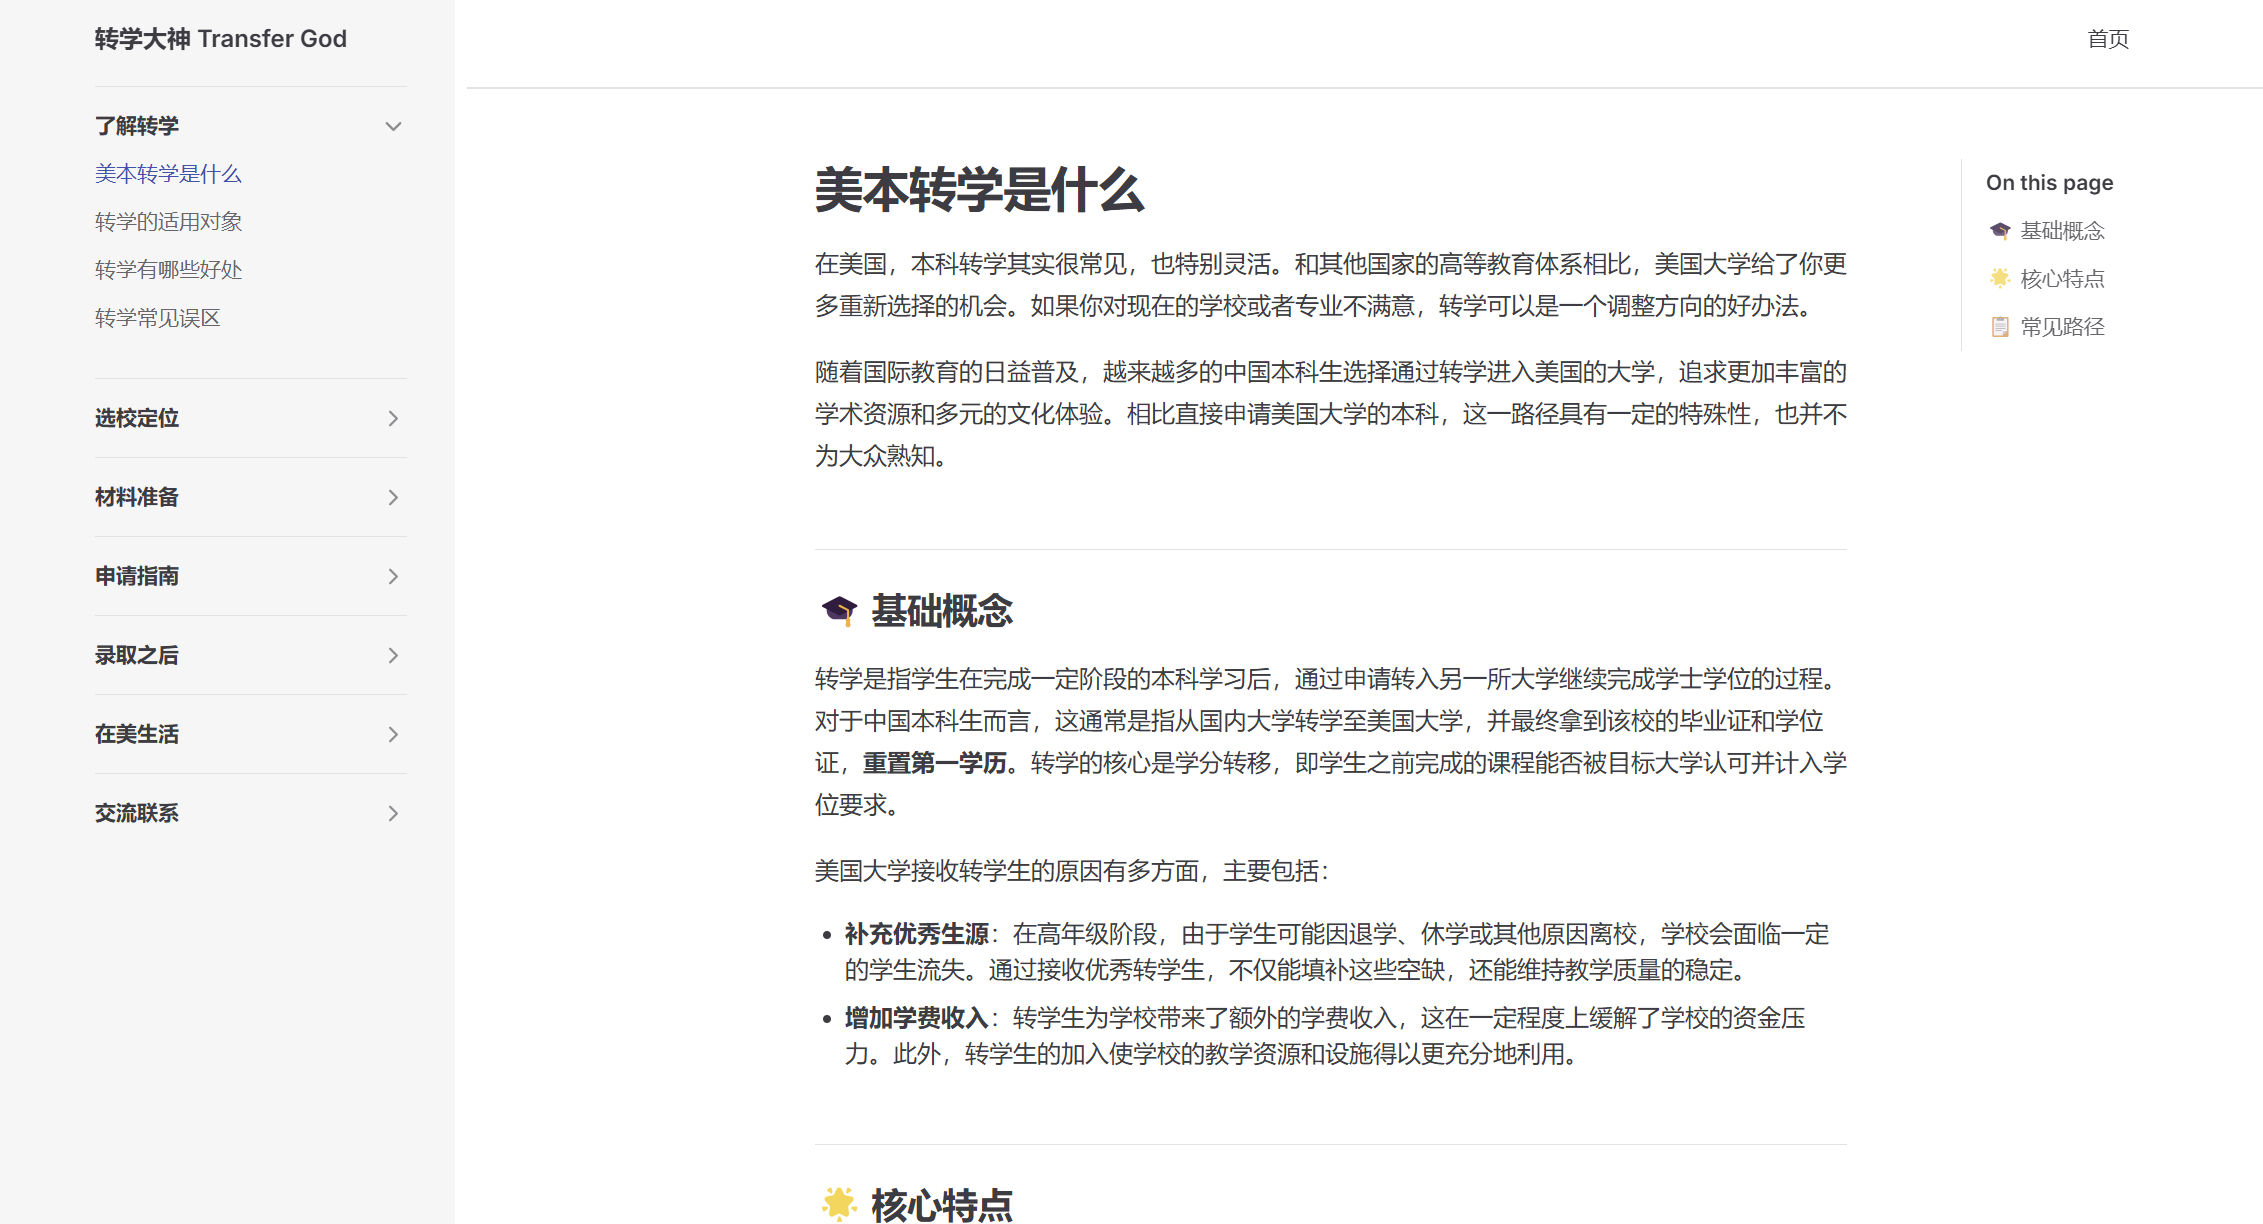Jump to 核心特点 in On this page
Image resolution: width=2263 pixels, height=1224 pixels.
(2062, 279)
